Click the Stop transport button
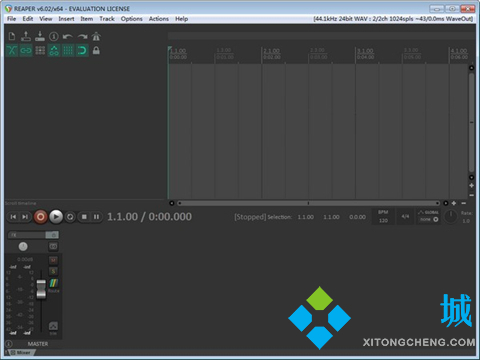Screen dimensions: 480x360 84,217
